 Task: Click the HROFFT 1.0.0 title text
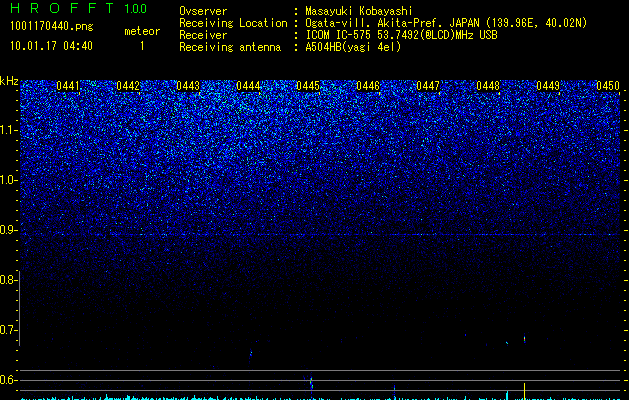78,8
